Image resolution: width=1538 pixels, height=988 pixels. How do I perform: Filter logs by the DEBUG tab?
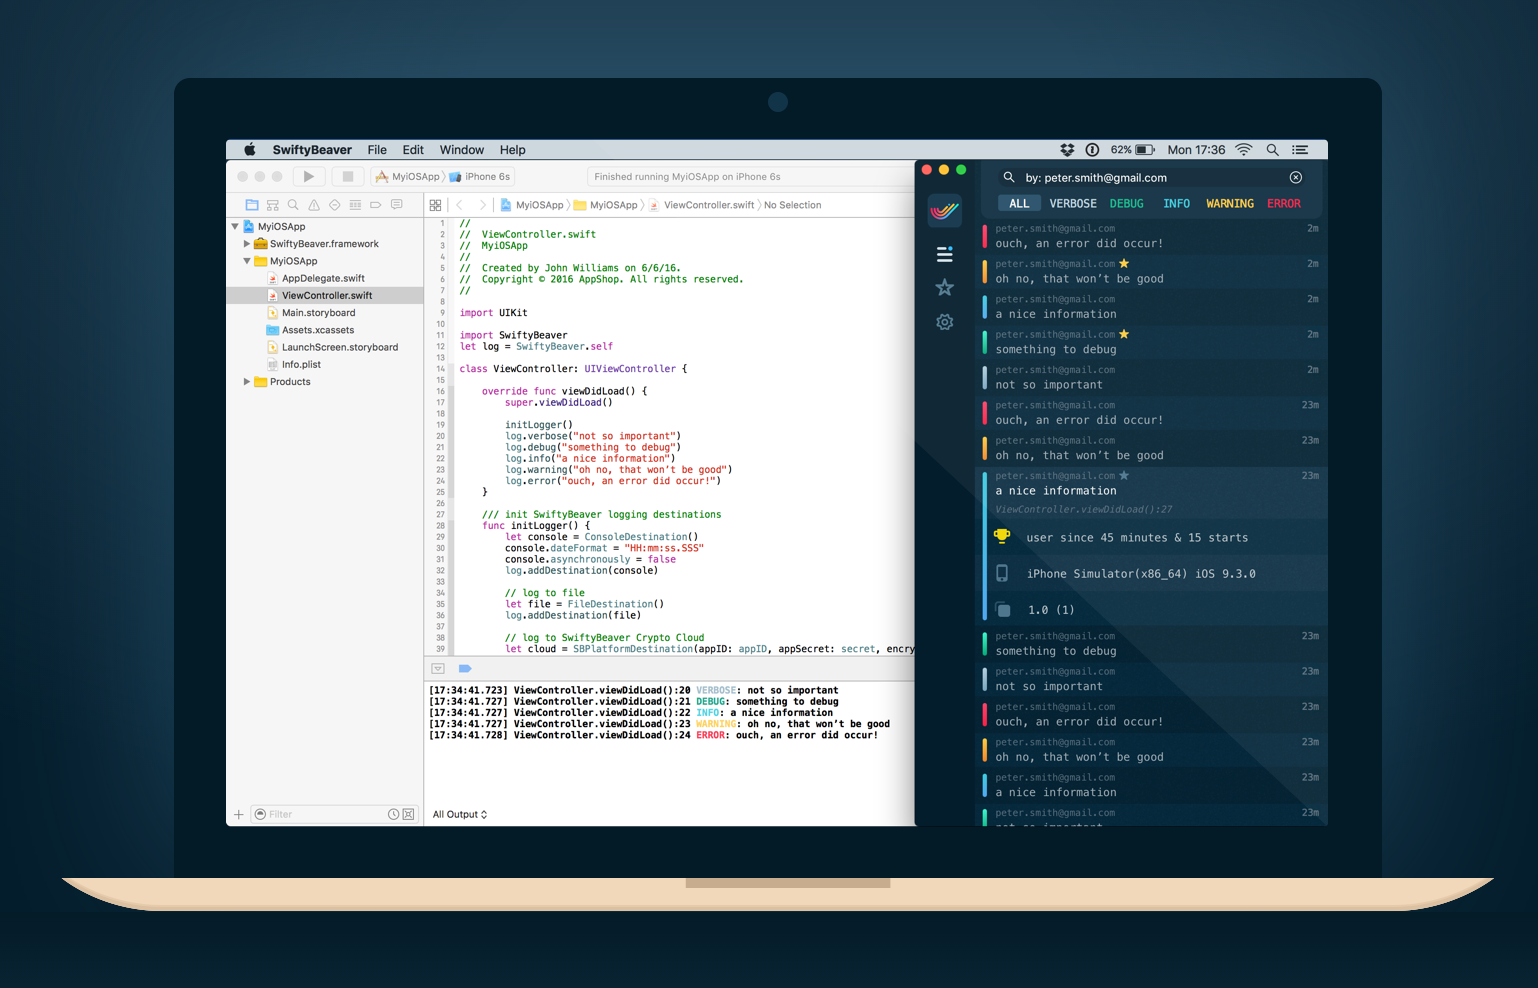coord(1127,204)
